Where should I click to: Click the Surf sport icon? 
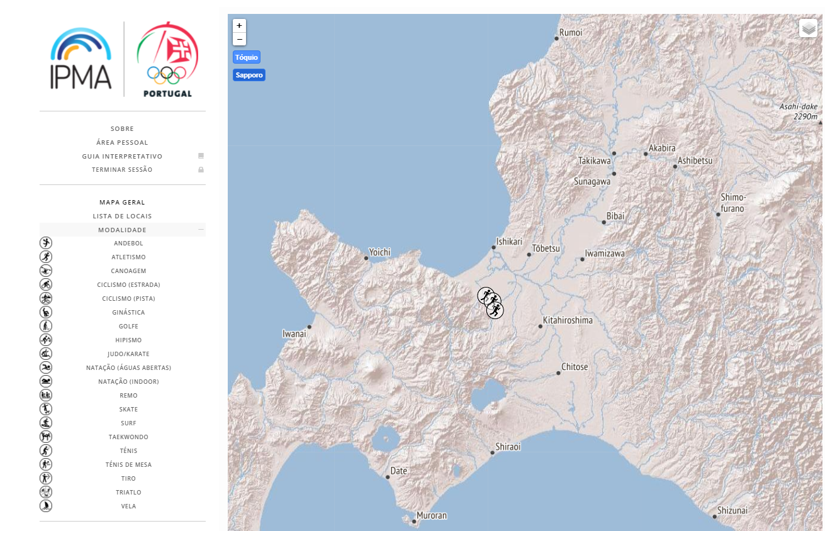(x=46, y=422)
